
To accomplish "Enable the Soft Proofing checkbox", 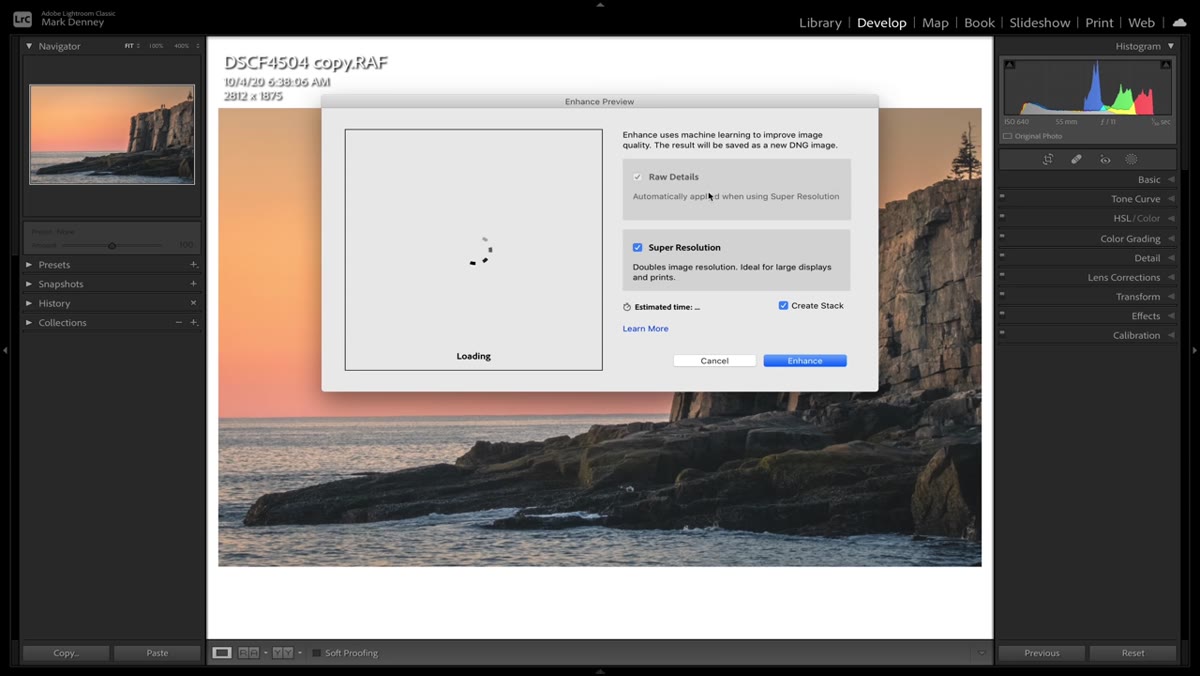I will 316,653.
